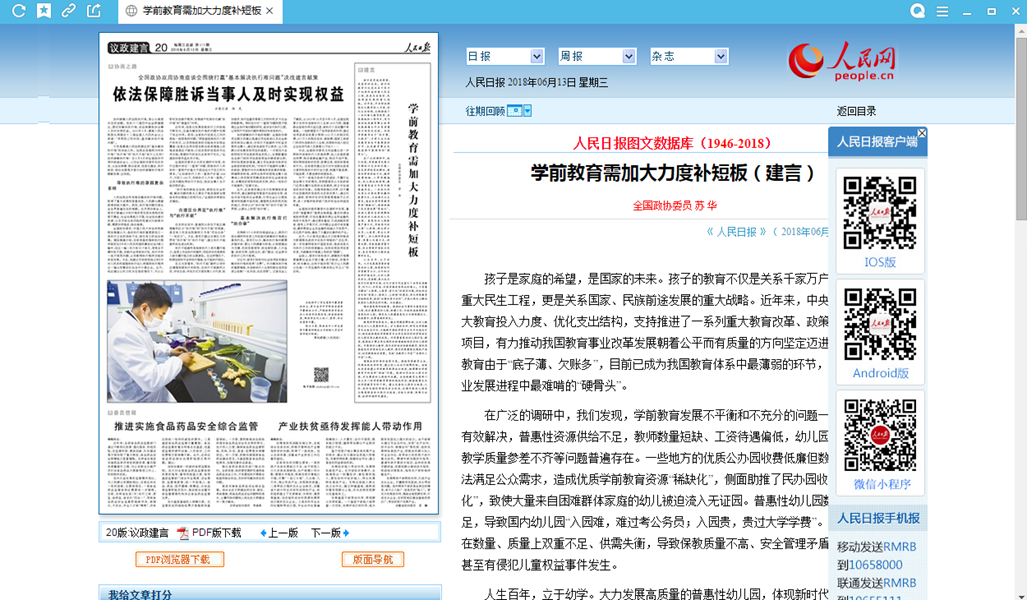This screenshot has width=1027, height=600.
Task: Click the 版面导航 button
Action: click(373, 559)
